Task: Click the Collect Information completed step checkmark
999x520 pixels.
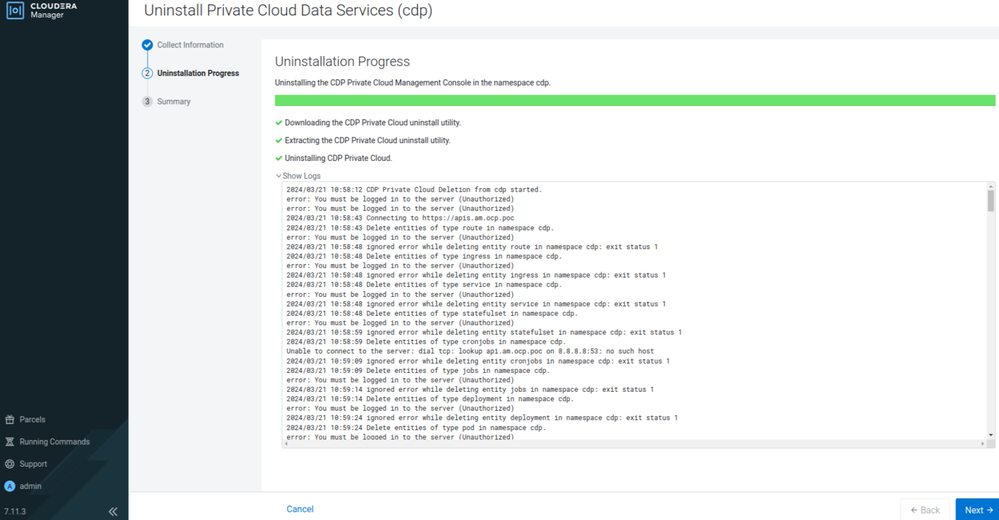Action: point(147,45)
